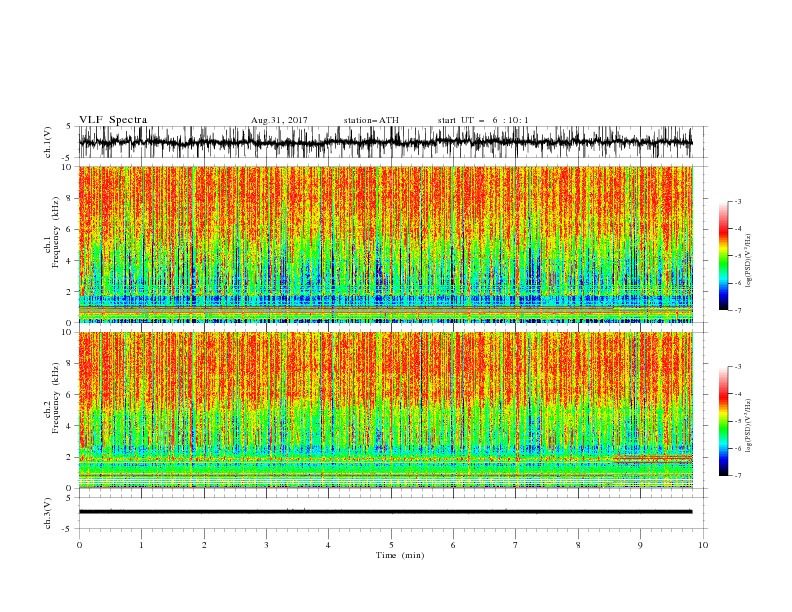Click the "-7" tick on the ch.2 colorbar
Viewport: 792px width, 612px height.
[x=738, y=476]
